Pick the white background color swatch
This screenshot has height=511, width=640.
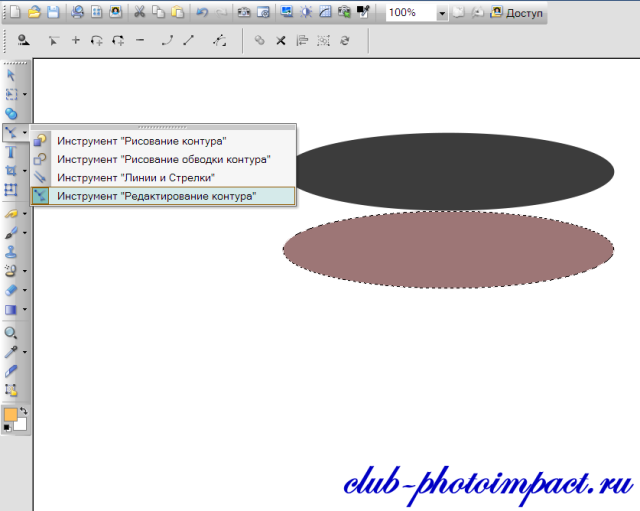20,424
